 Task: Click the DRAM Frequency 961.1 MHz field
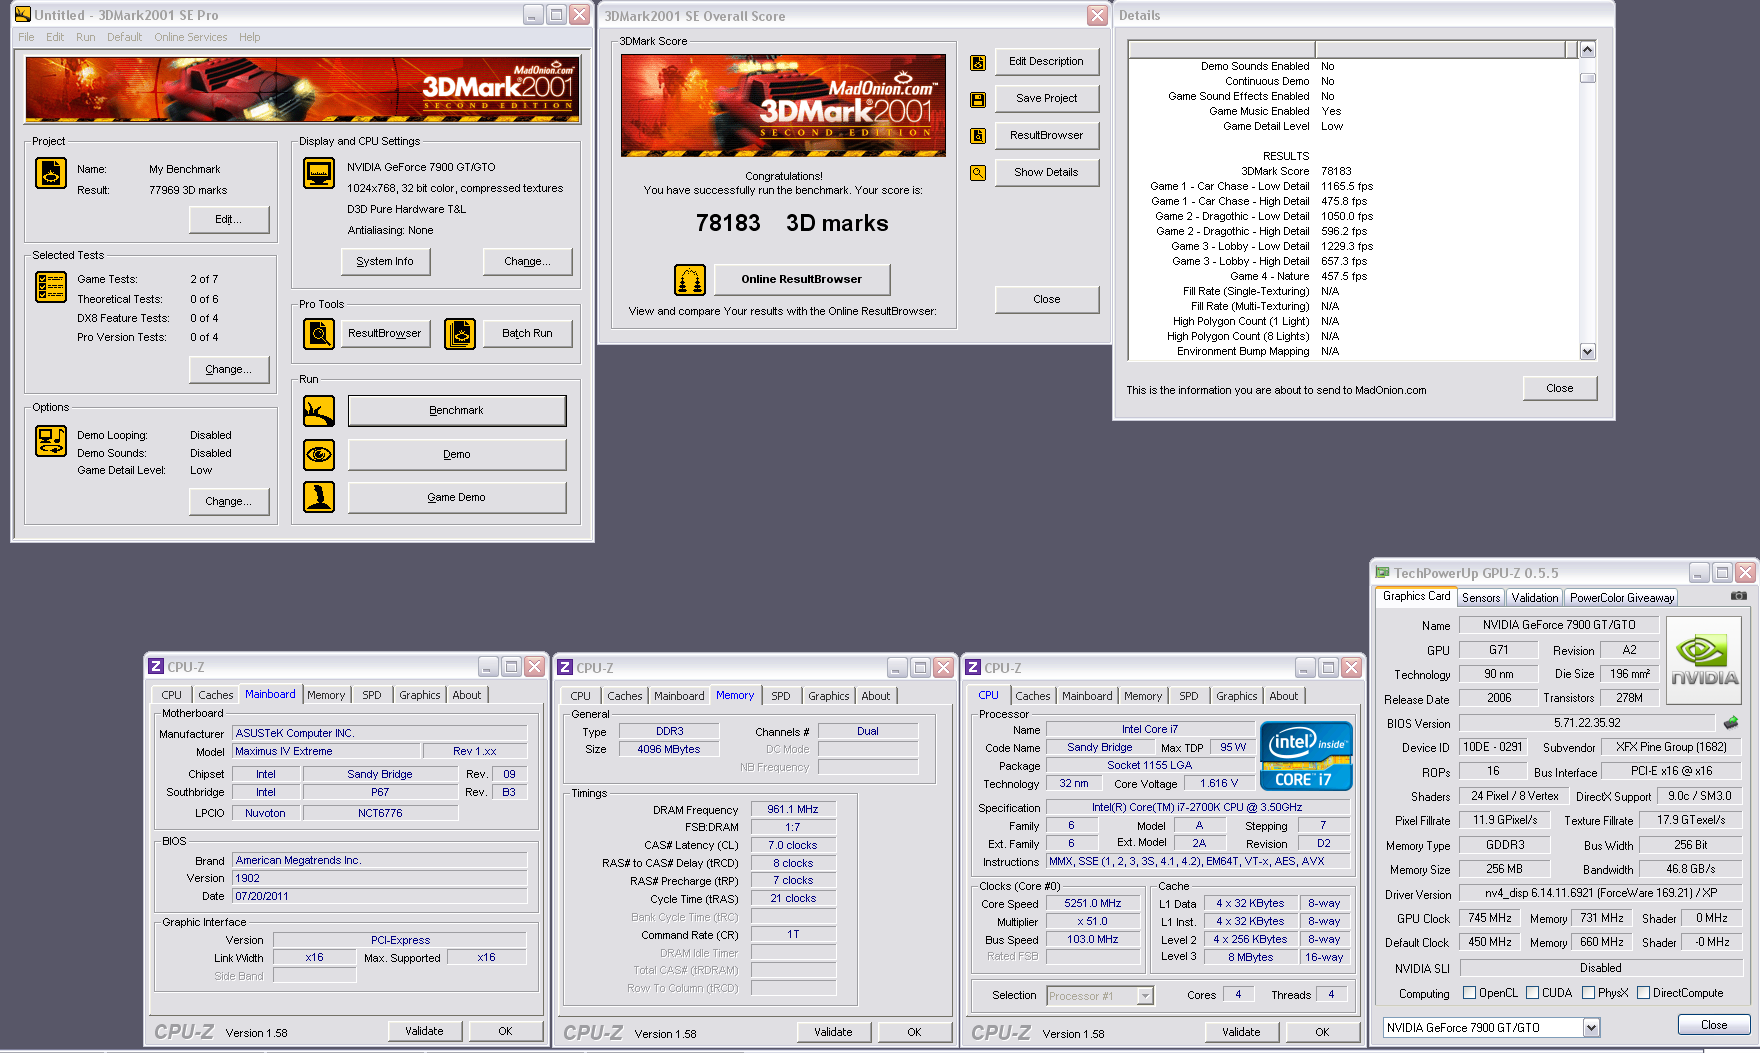point(793,810)
